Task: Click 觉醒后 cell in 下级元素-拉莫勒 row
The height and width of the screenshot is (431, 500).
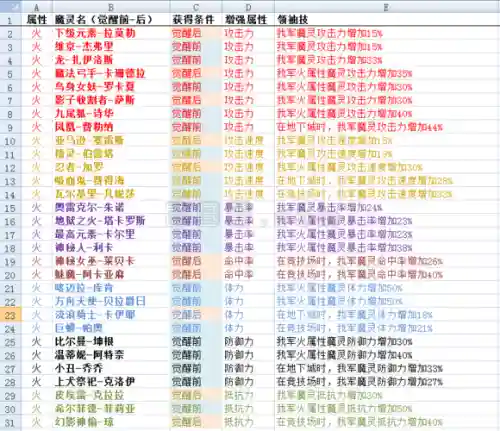Action: point(196,33)
